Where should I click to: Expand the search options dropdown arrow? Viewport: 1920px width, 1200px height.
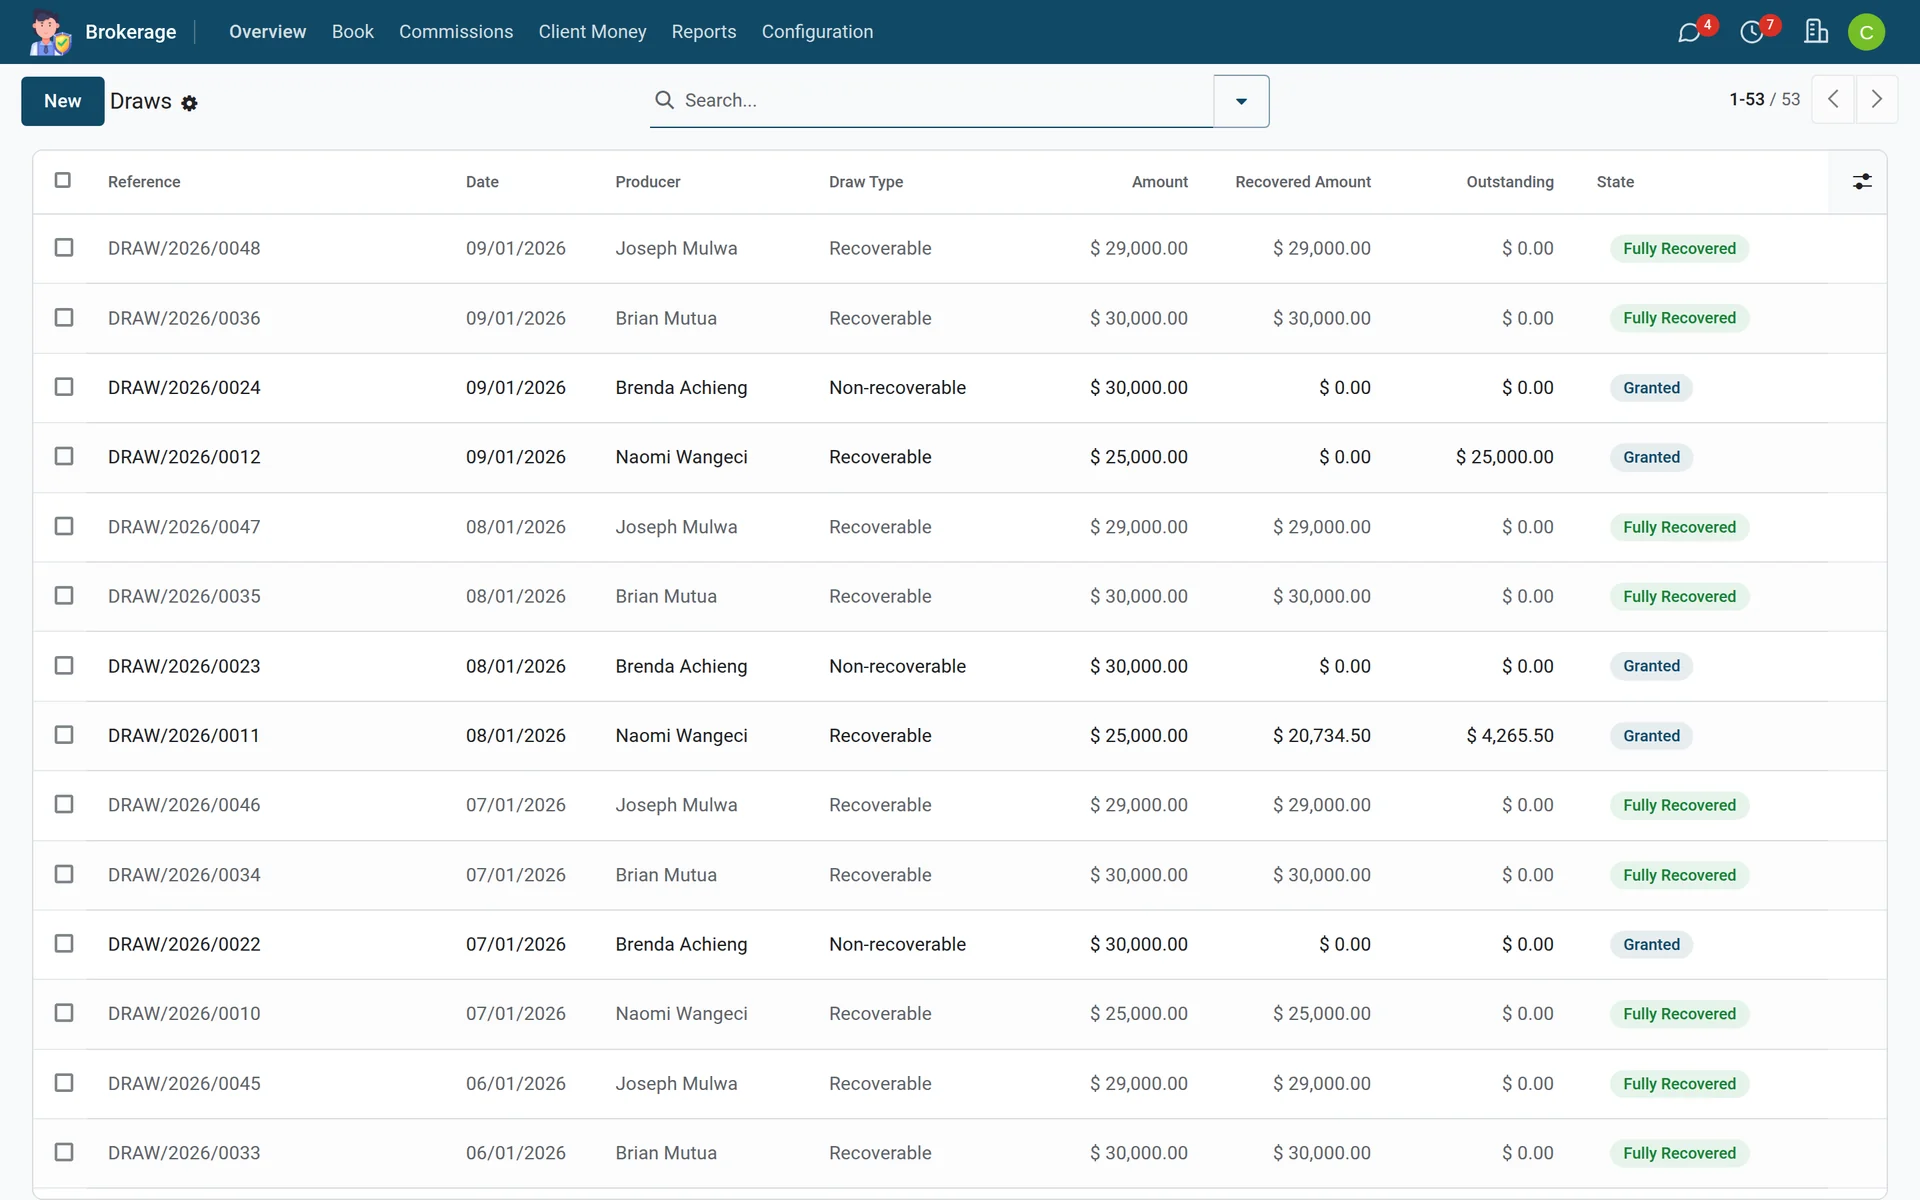point(1241,101)
